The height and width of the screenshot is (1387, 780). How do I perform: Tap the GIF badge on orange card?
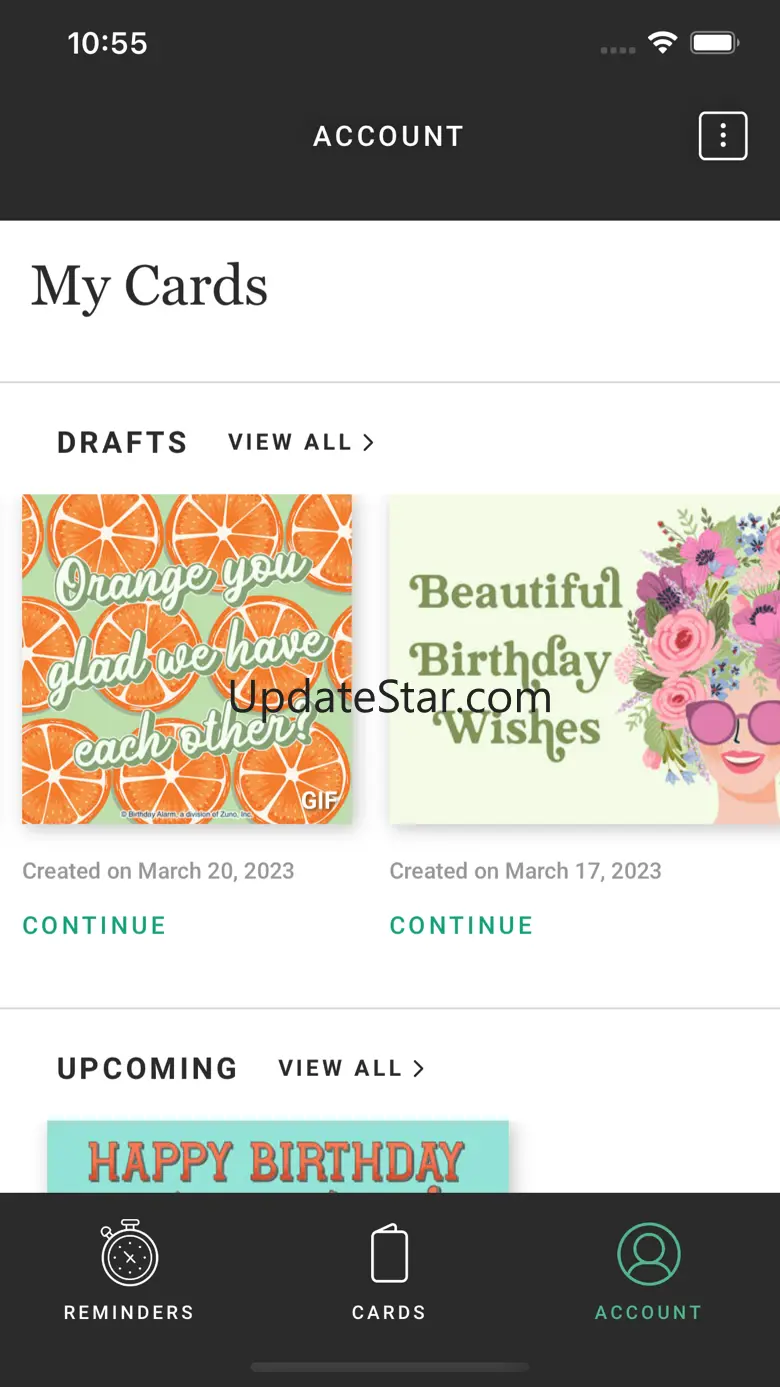pyautogui.click(x=320, y=800)
